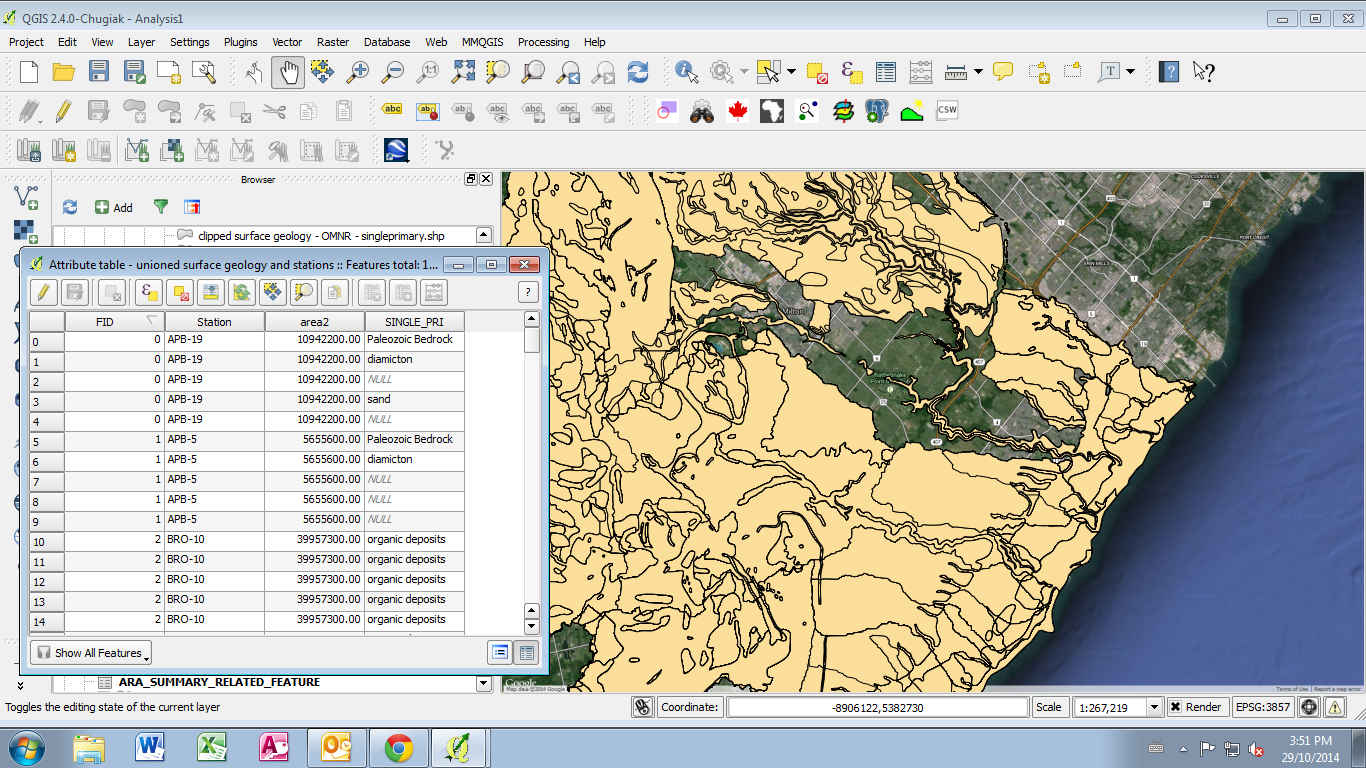Create a new blank QGIS project
This screenshot has height=768, width=1366.
29,72
